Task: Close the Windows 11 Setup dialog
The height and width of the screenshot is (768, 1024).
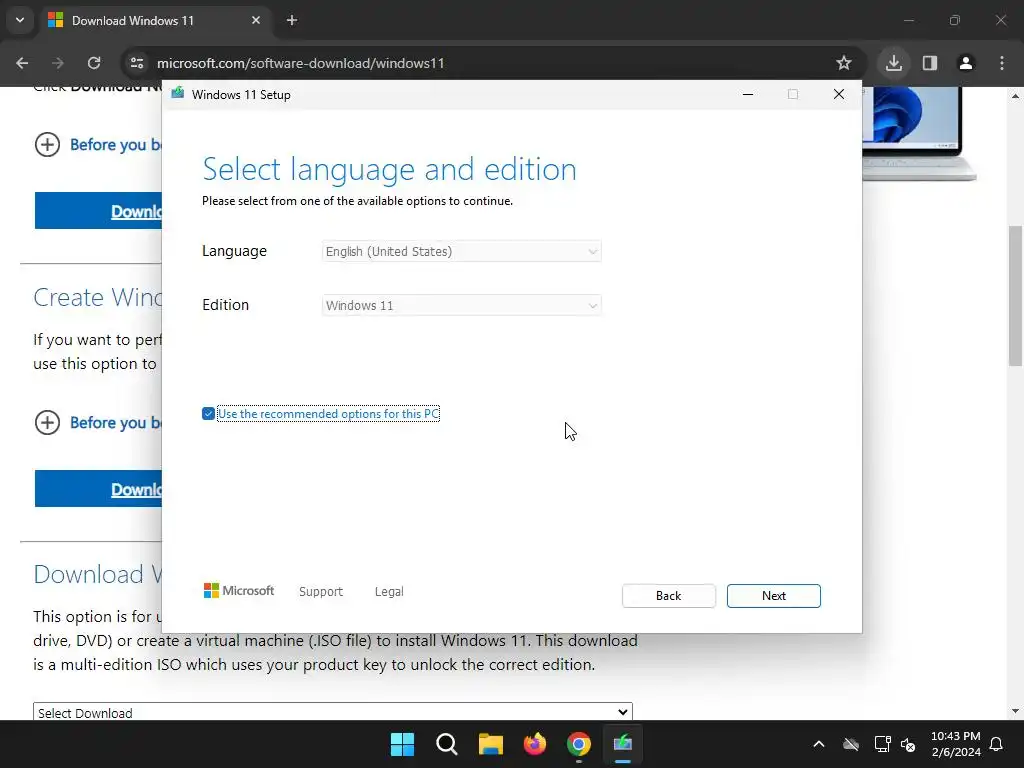Action: click(839, 94)
